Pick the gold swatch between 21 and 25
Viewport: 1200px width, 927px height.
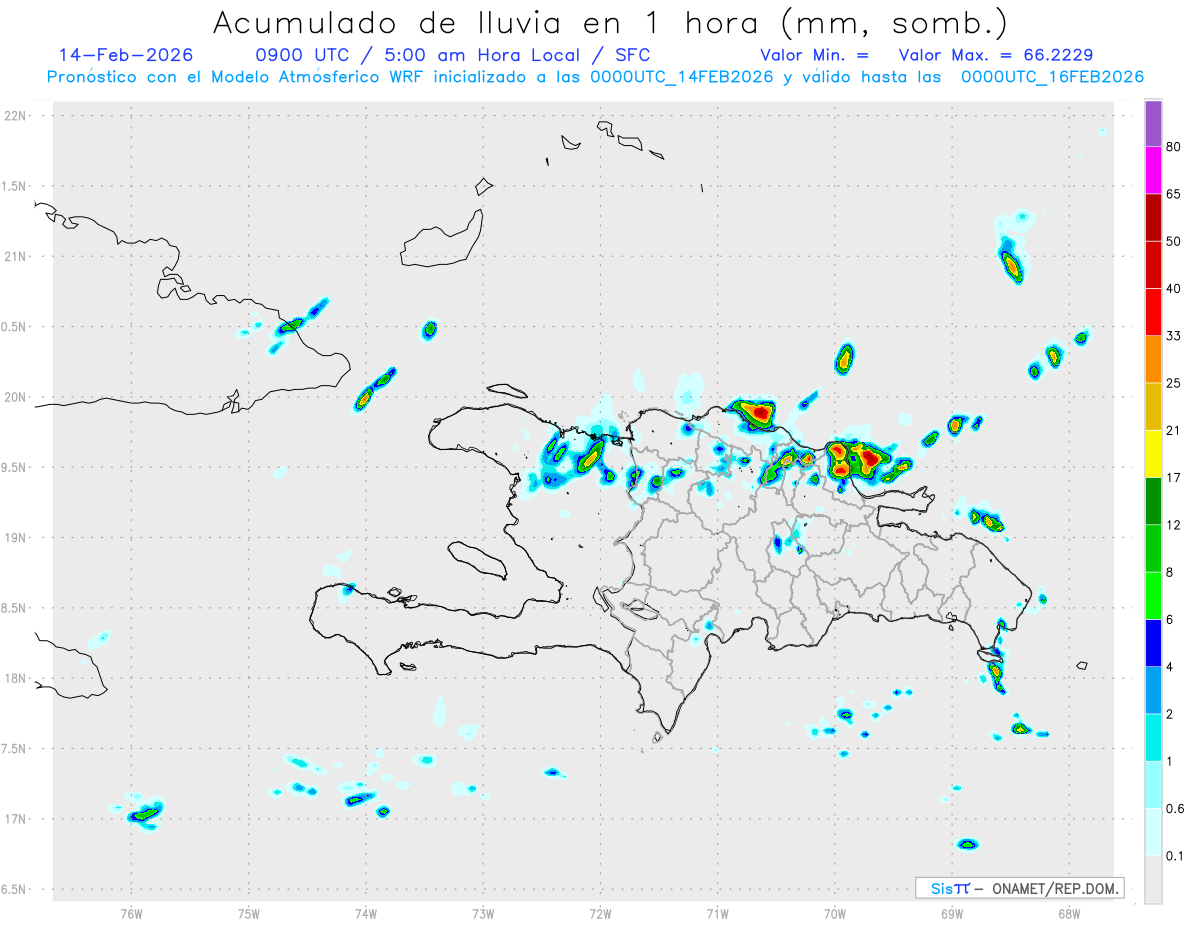coord(1153,407)
